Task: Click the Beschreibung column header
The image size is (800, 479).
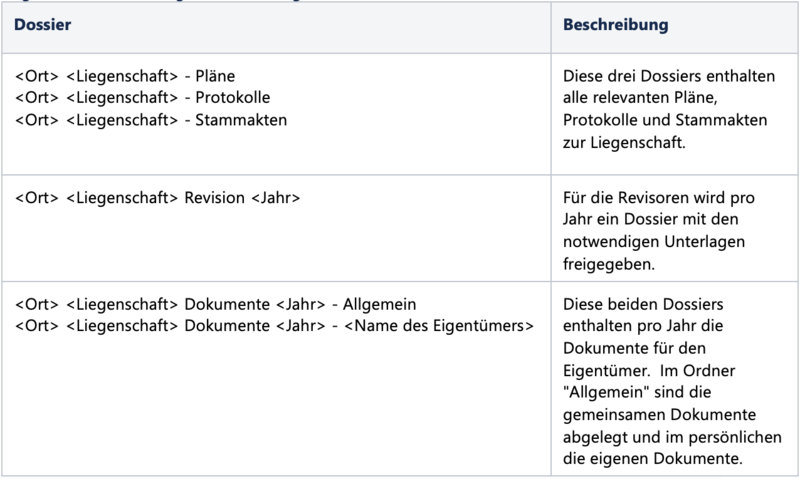Action: click(615, 24)
